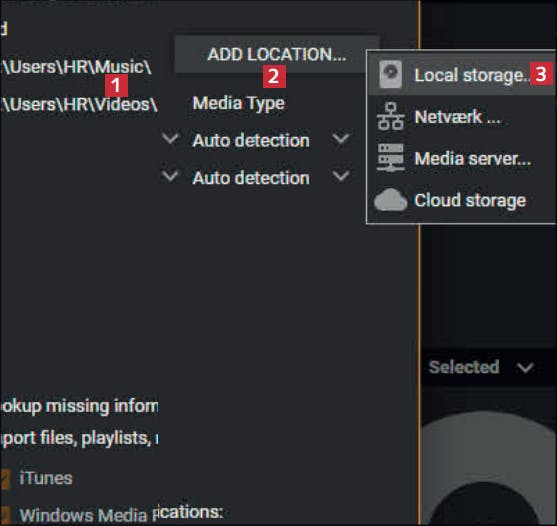Select Local storage... menu entry
The height and width of the screenshot is (526, 557).
tap(461, 74)
